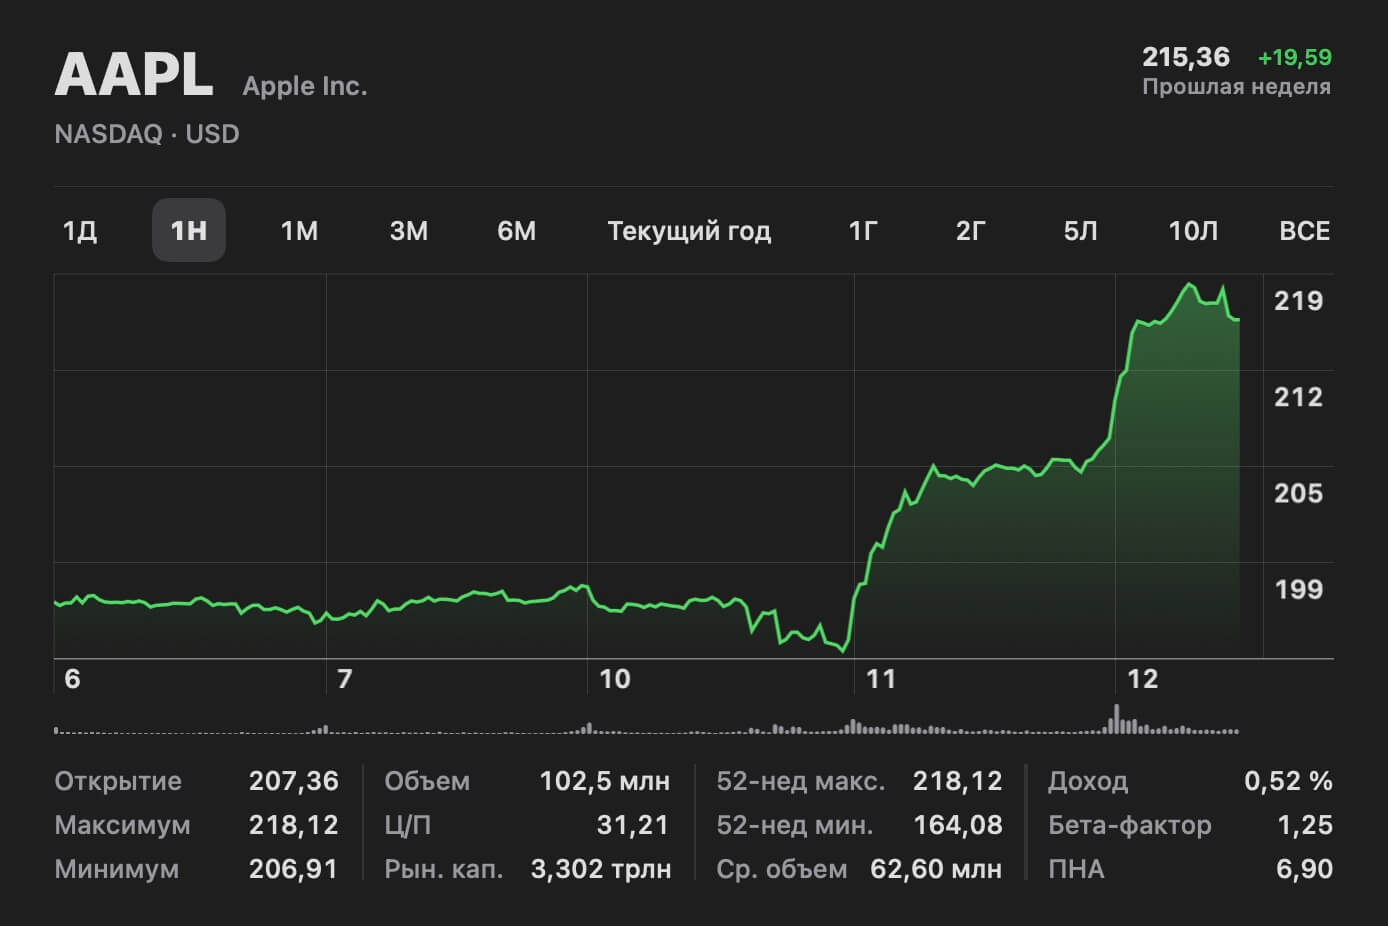Choose the Текущий год range tab
1388x926 pixels.
tap(689, 231)
